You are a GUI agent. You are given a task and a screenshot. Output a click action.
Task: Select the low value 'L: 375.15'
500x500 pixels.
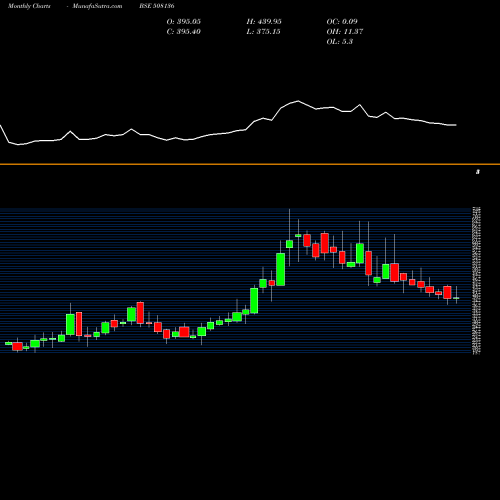pyautogui.click(x=263, y=31)
